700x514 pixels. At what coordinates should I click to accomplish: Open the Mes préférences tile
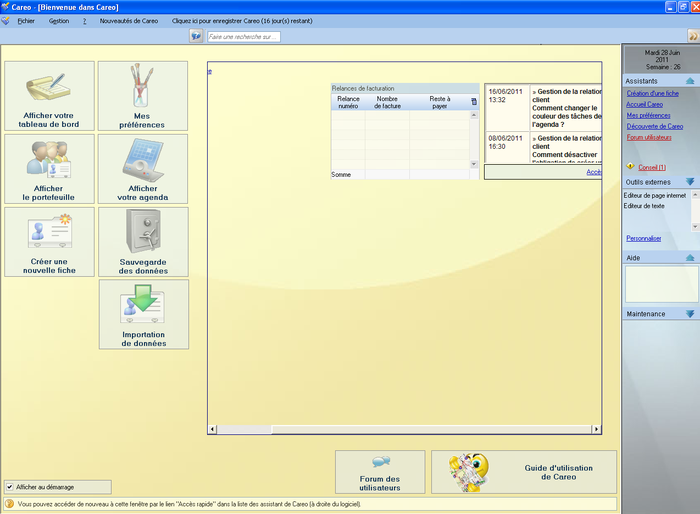(x=143, y=96)
